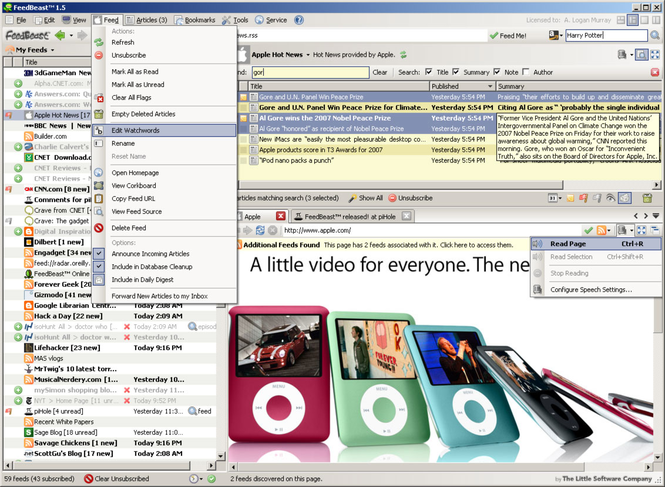Click the Dilbert feed icon
The height and width of the screenshot is (487, 665).
(x=28, y=242)
